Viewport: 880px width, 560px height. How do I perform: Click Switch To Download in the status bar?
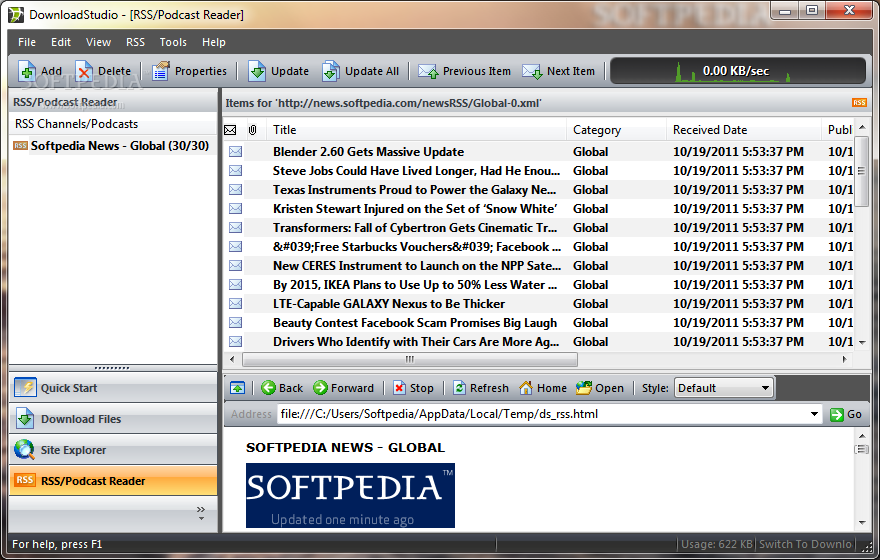[805, 544]
